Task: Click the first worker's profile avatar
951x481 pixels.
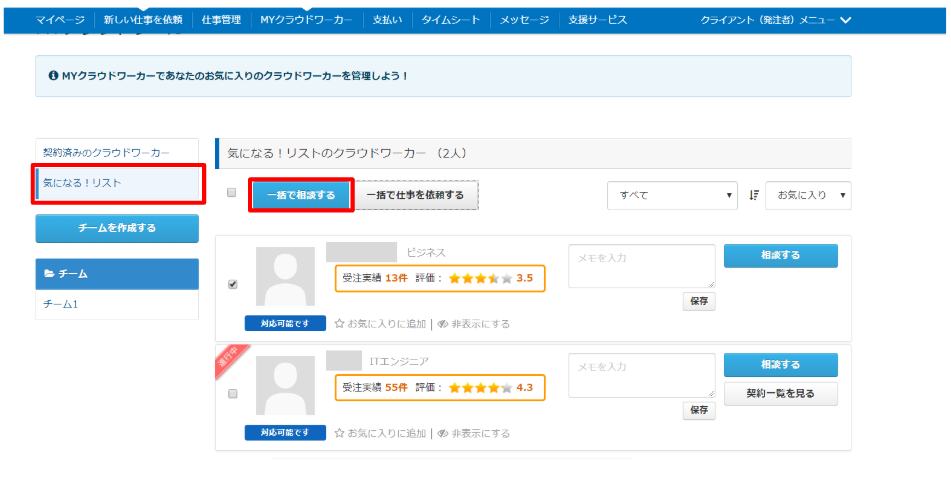Action: tap(285, 276)
